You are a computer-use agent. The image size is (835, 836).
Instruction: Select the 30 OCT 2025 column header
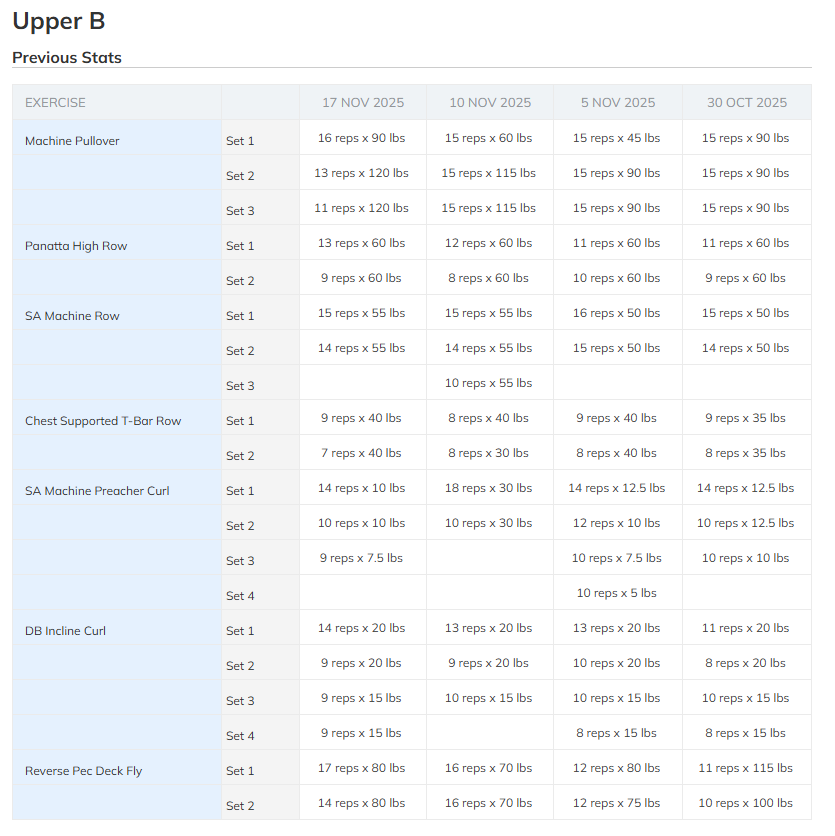746,103
